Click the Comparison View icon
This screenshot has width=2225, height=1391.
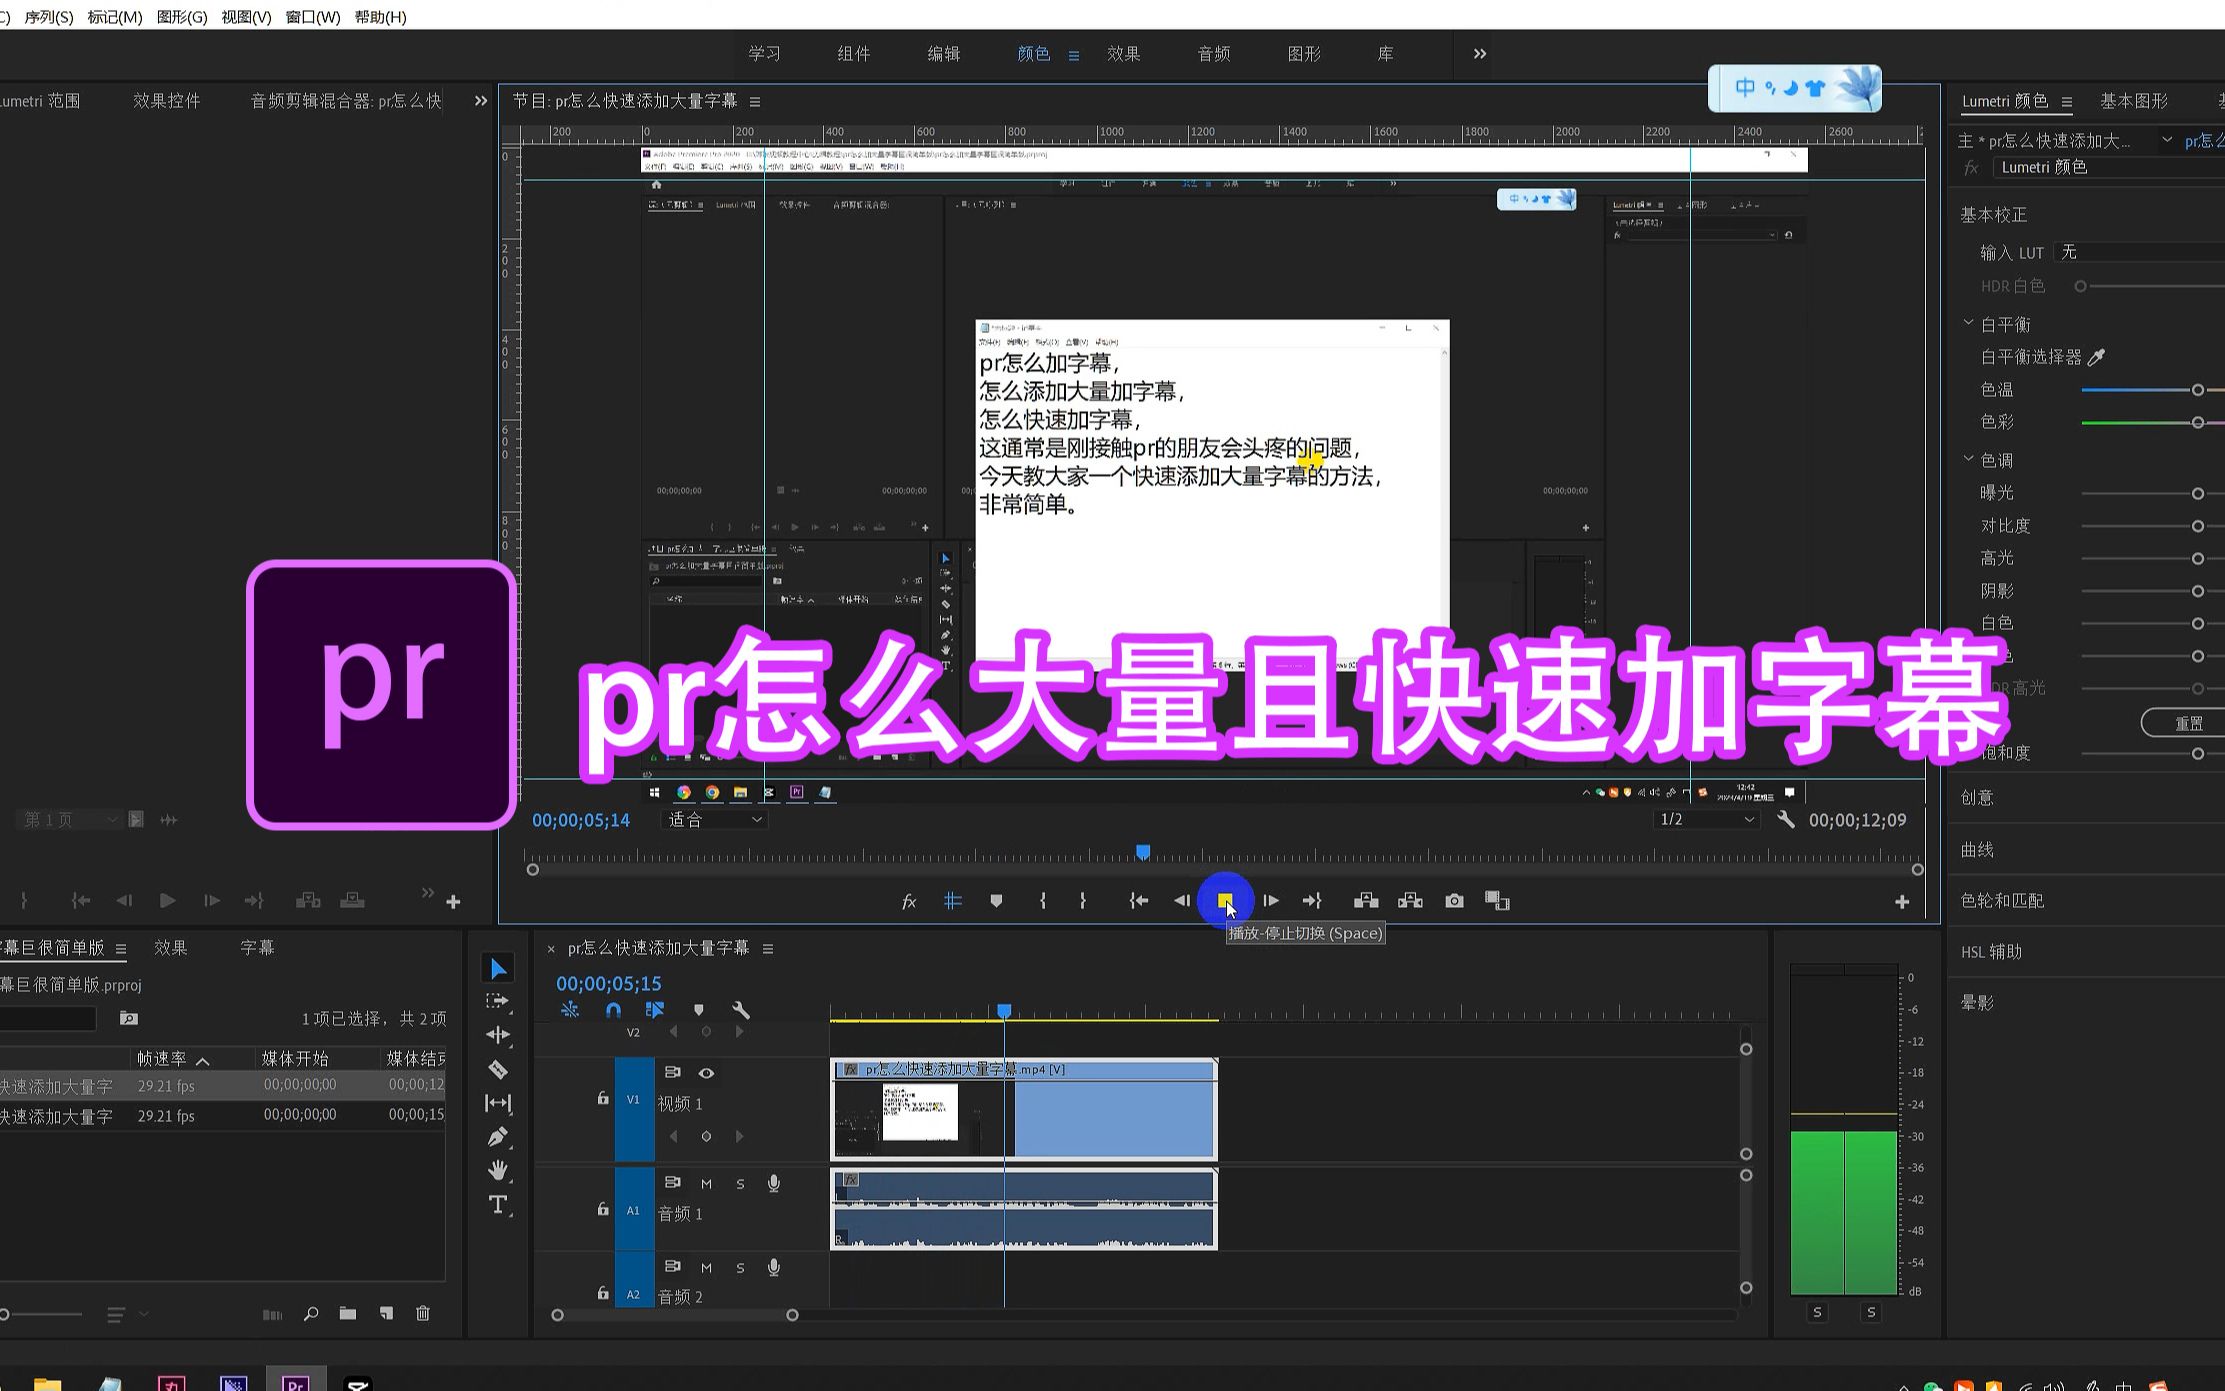1497,901
